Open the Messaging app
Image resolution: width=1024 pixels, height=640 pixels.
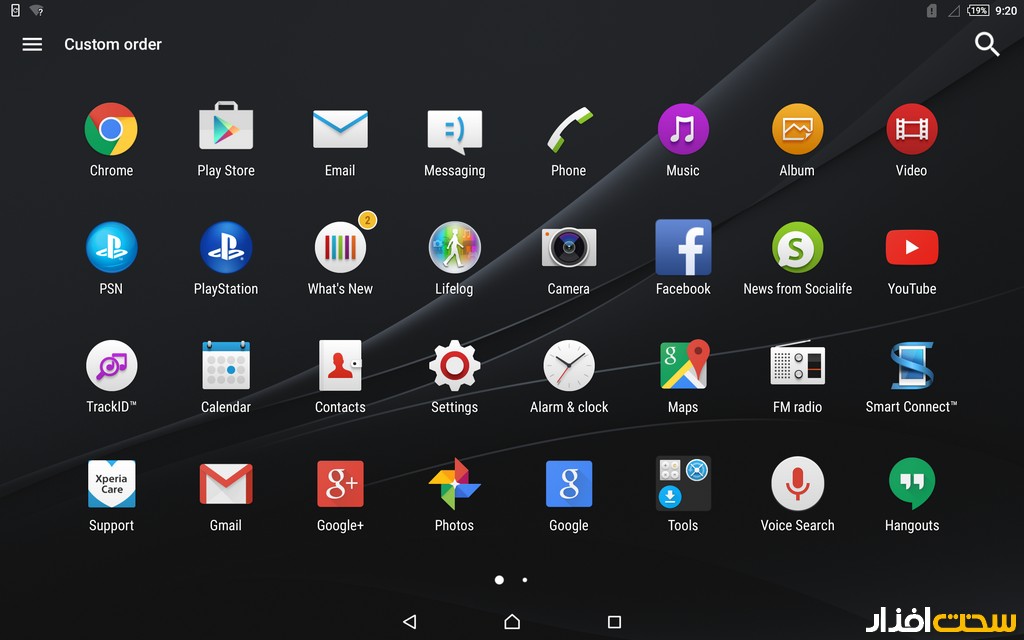pyautogui.click(x=455, y=131)
